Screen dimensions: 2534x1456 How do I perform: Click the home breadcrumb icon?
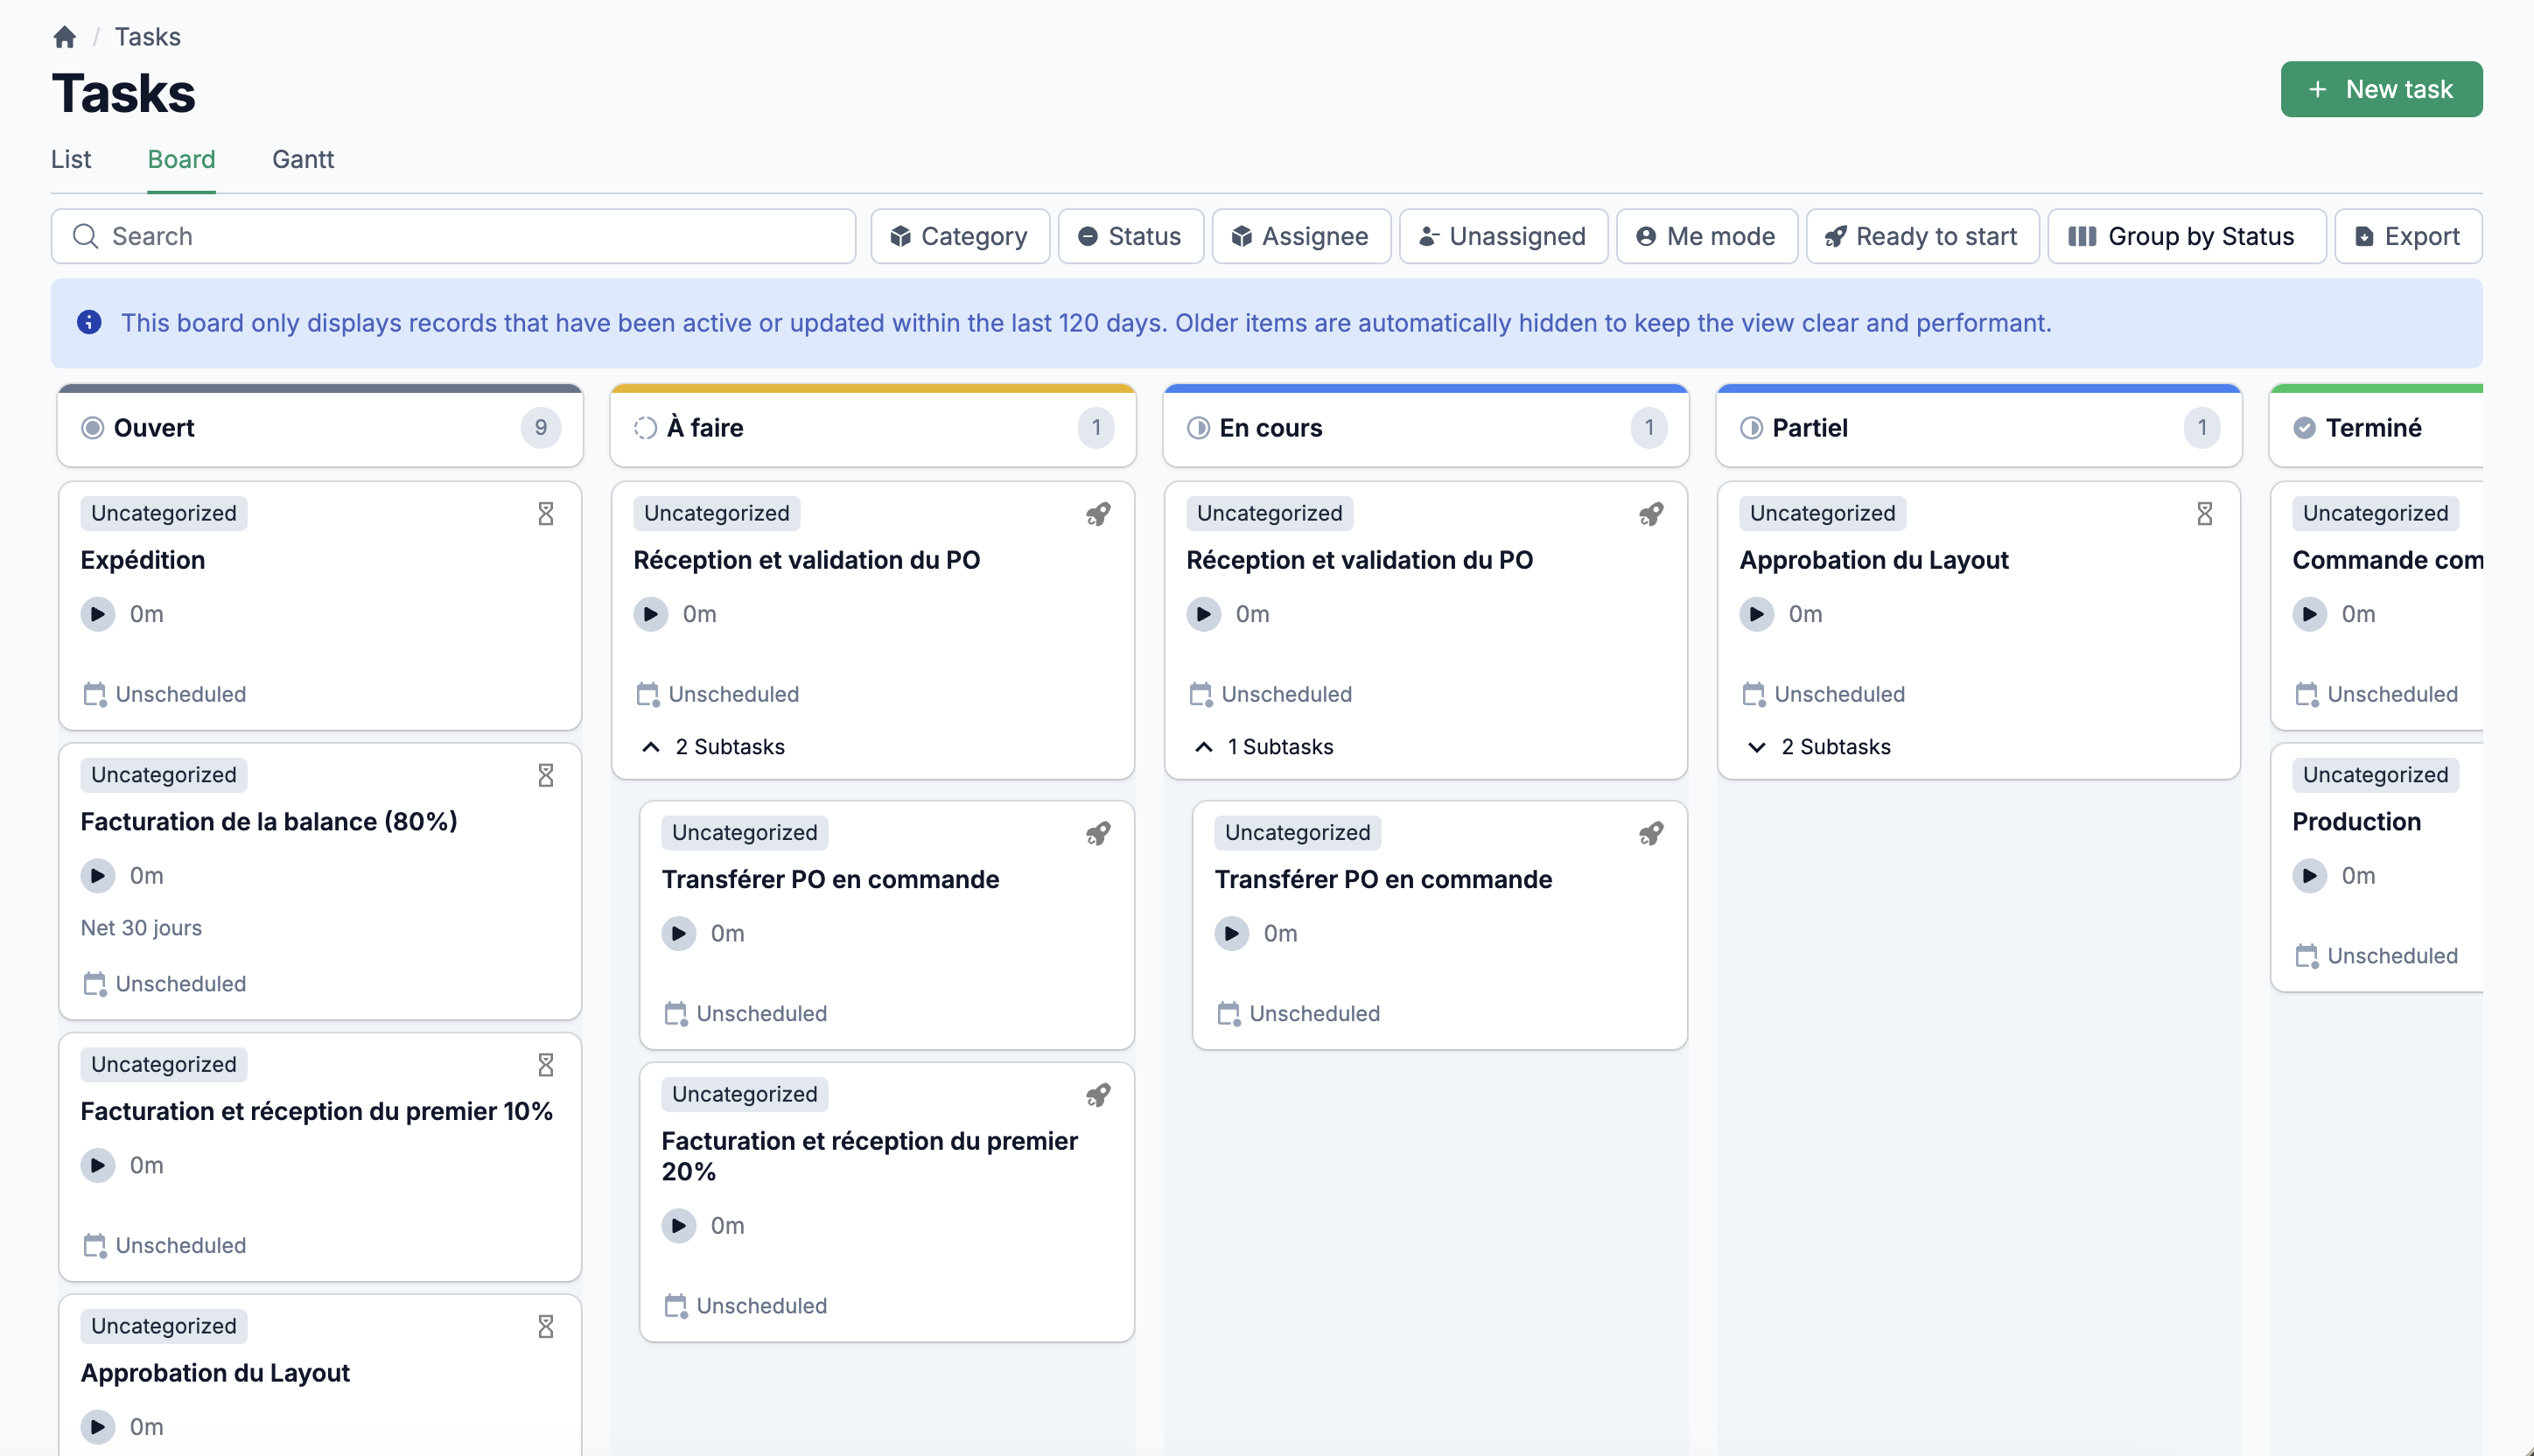coord(65,37)
